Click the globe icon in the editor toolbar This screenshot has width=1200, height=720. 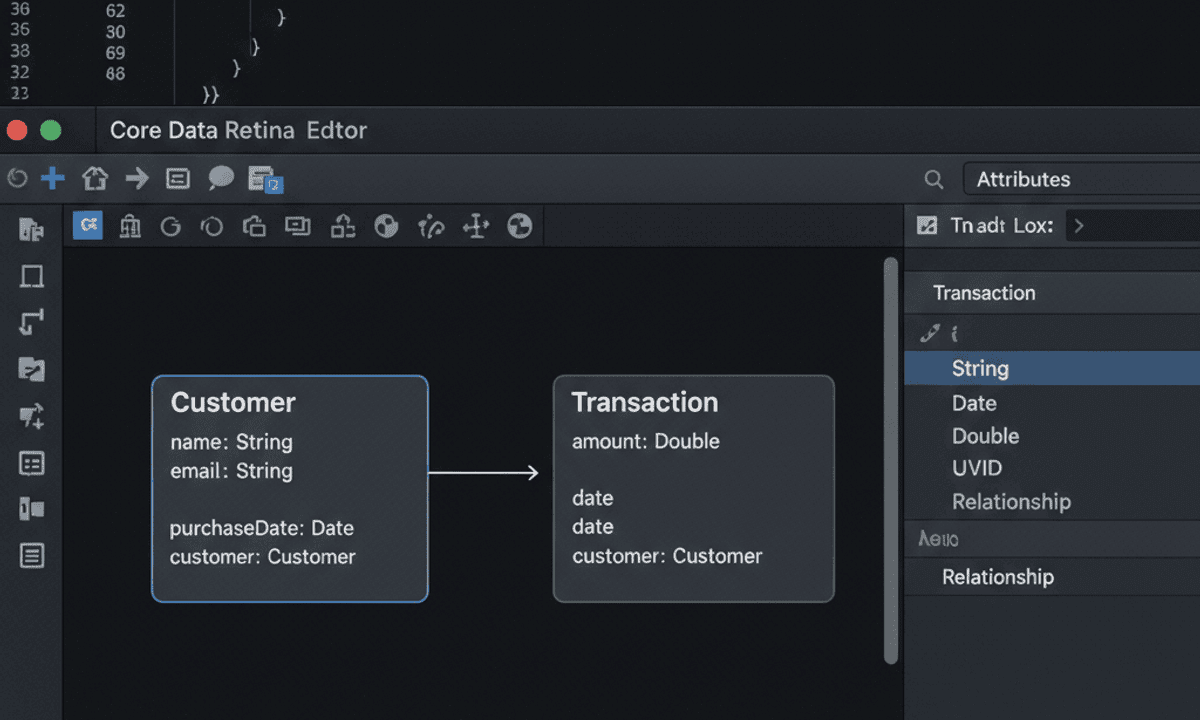tap(519, 226)
